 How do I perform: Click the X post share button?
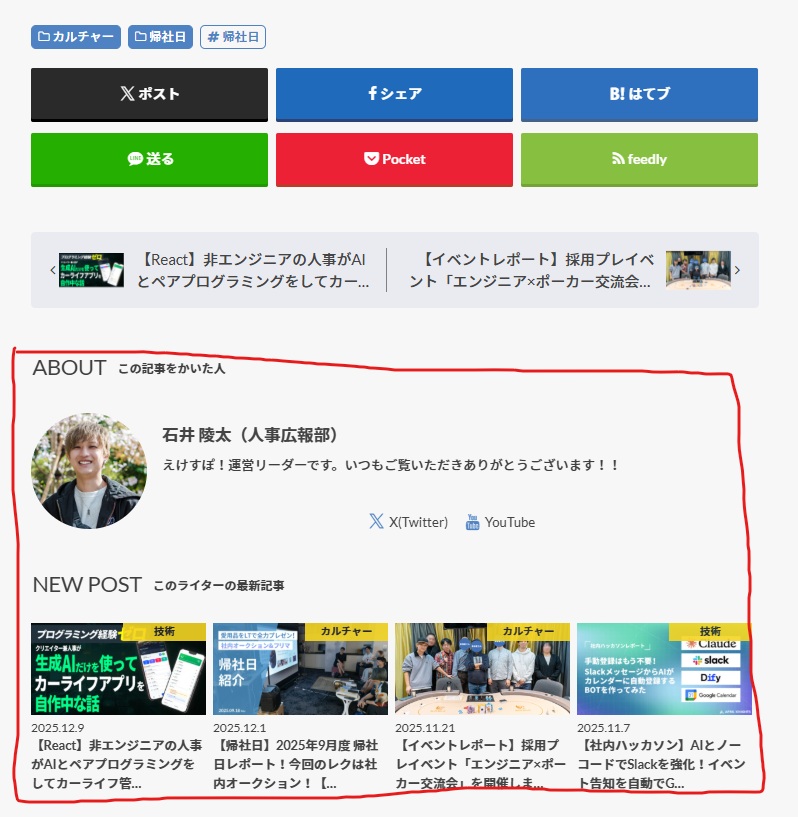(149, 94)
